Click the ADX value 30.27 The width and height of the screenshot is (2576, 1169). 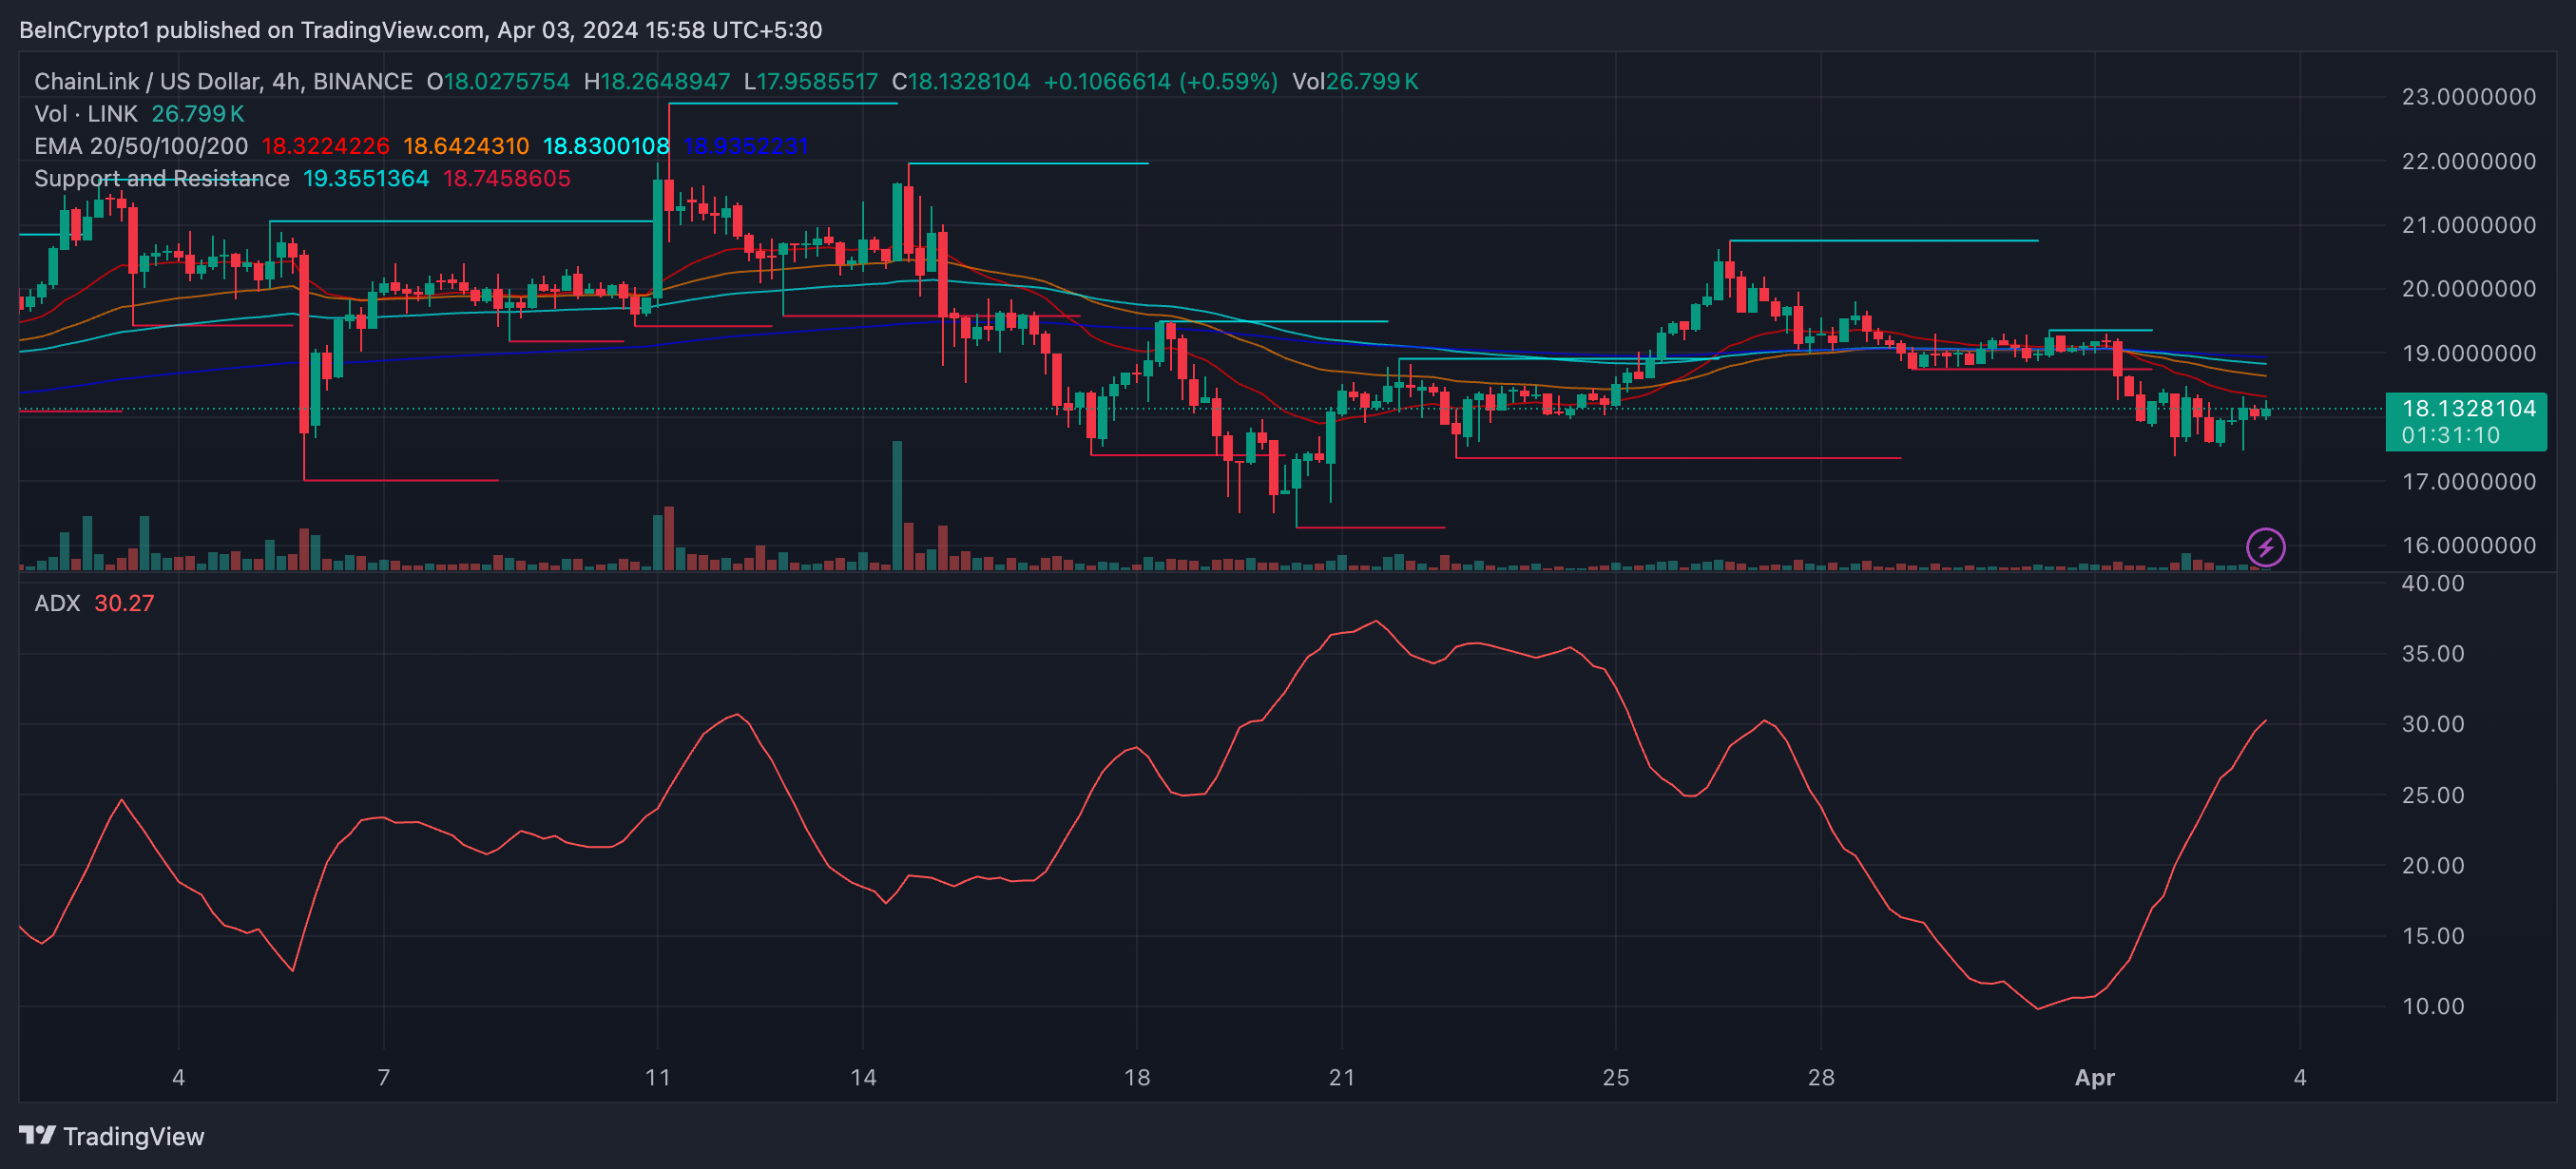(124, 603)
